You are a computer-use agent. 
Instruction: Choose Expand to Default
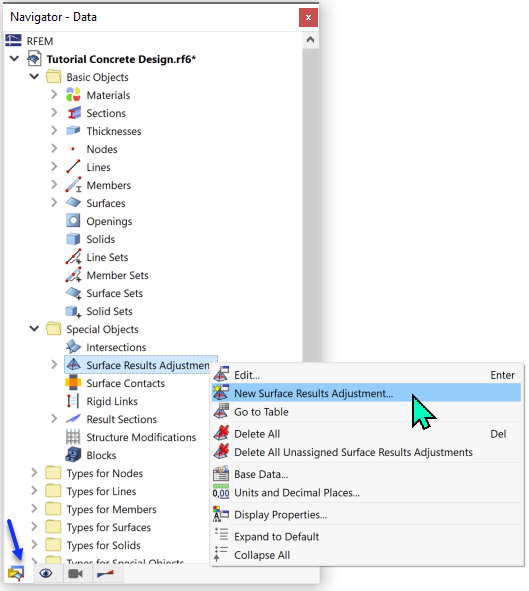tap(367, 536)
